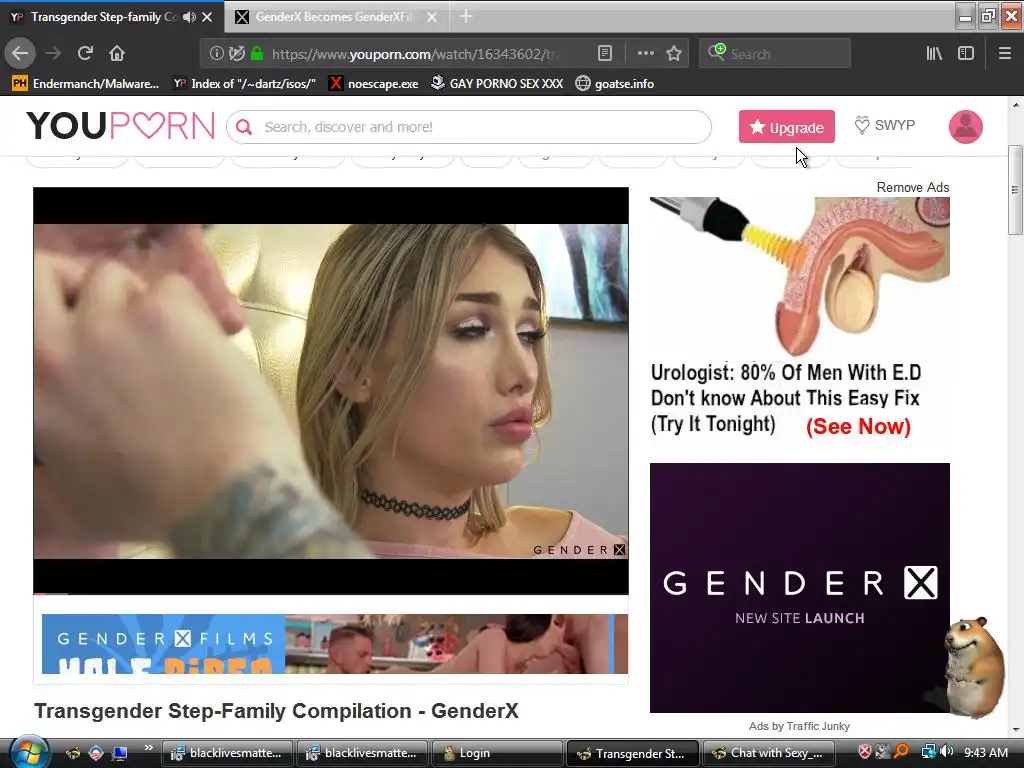
Task: Click the Show Desktop quick launch icon
Action: coord(120,753)
